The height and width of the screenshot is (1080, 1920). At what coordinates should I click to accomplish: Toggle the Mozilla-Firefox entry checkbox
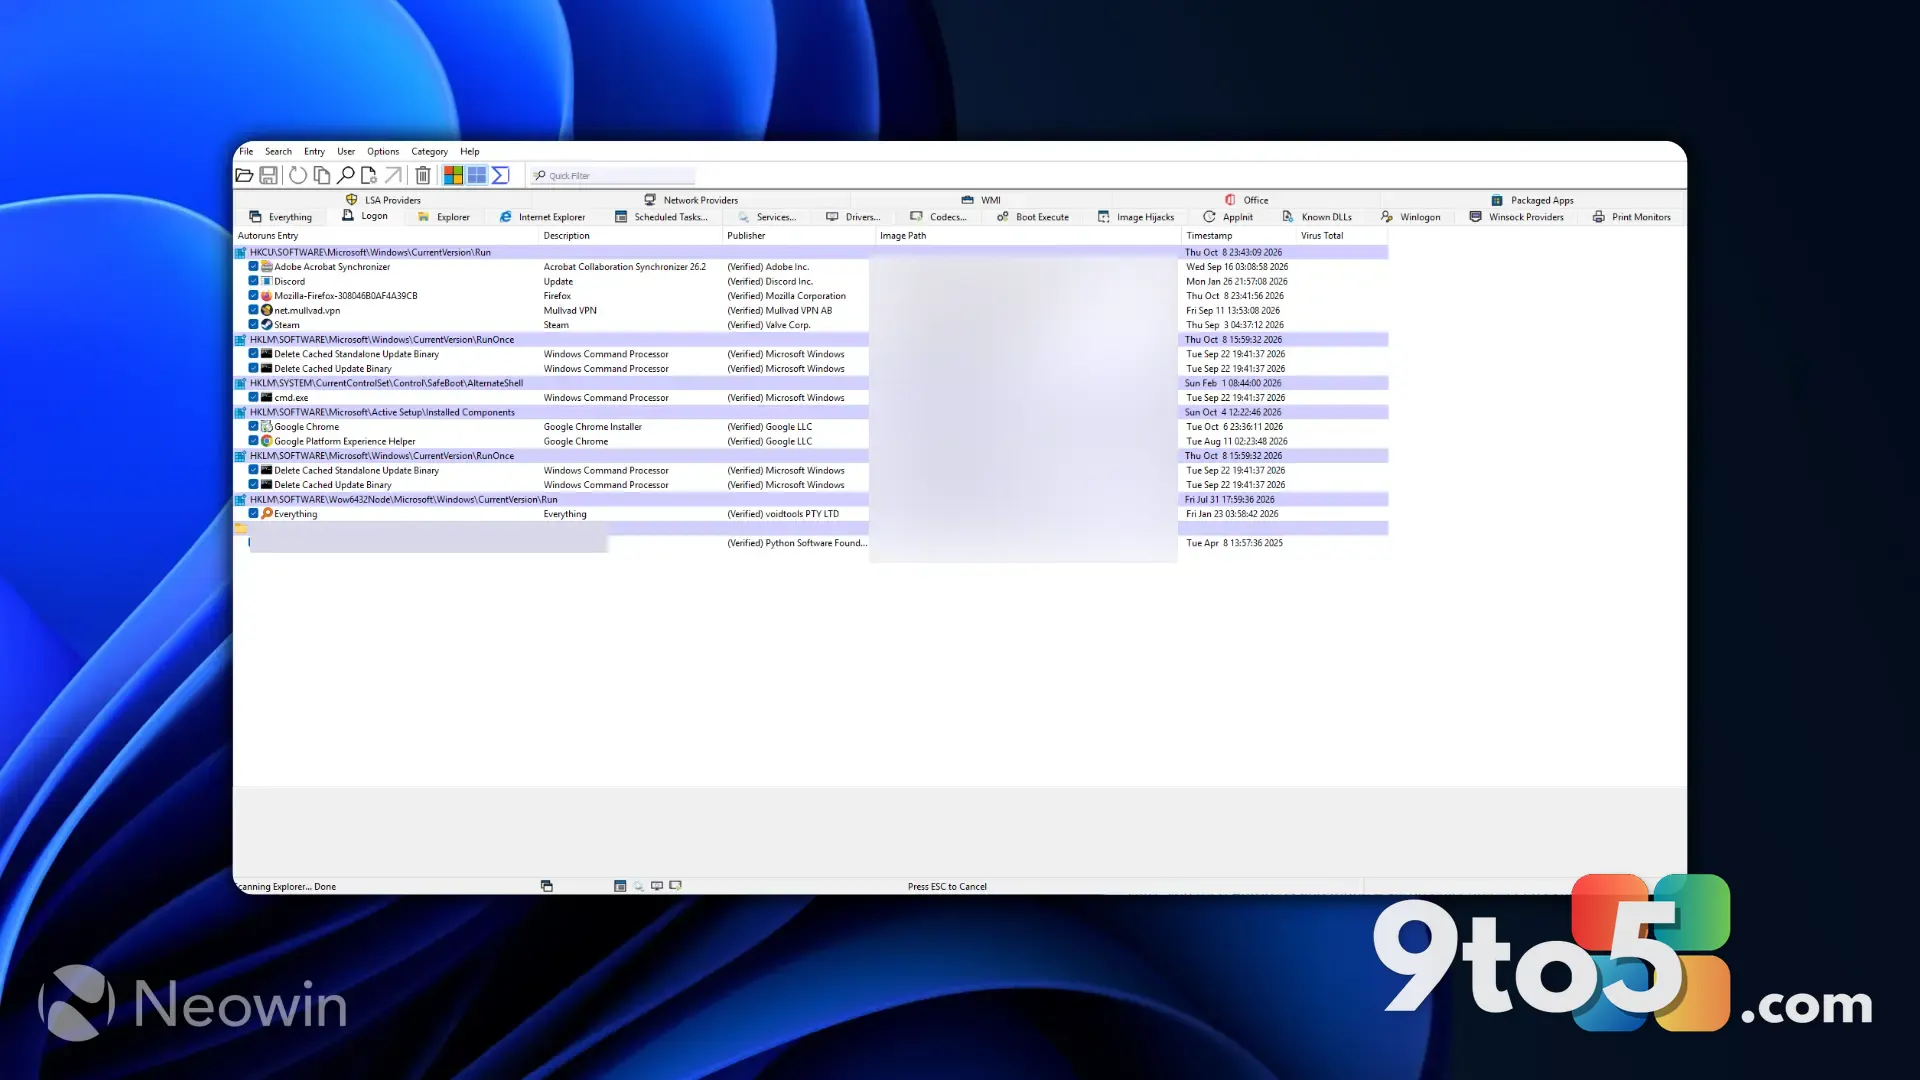click(x=253, y=295)
